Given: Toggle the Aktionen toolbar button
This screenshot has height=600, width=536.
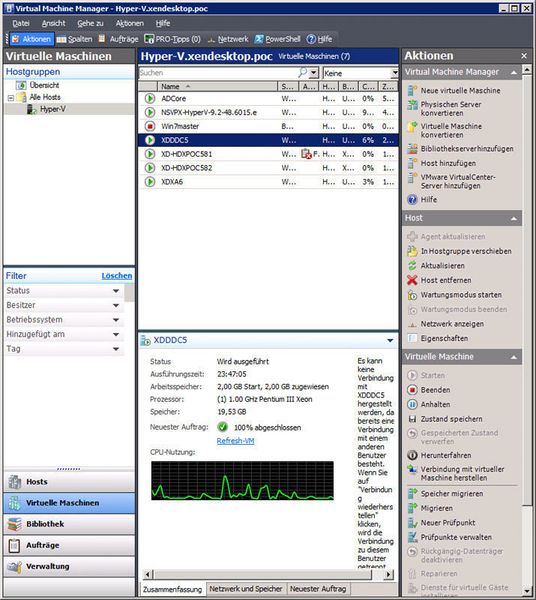Looking at the screenshot, I should pyautogui.click(x=32, y=39).
